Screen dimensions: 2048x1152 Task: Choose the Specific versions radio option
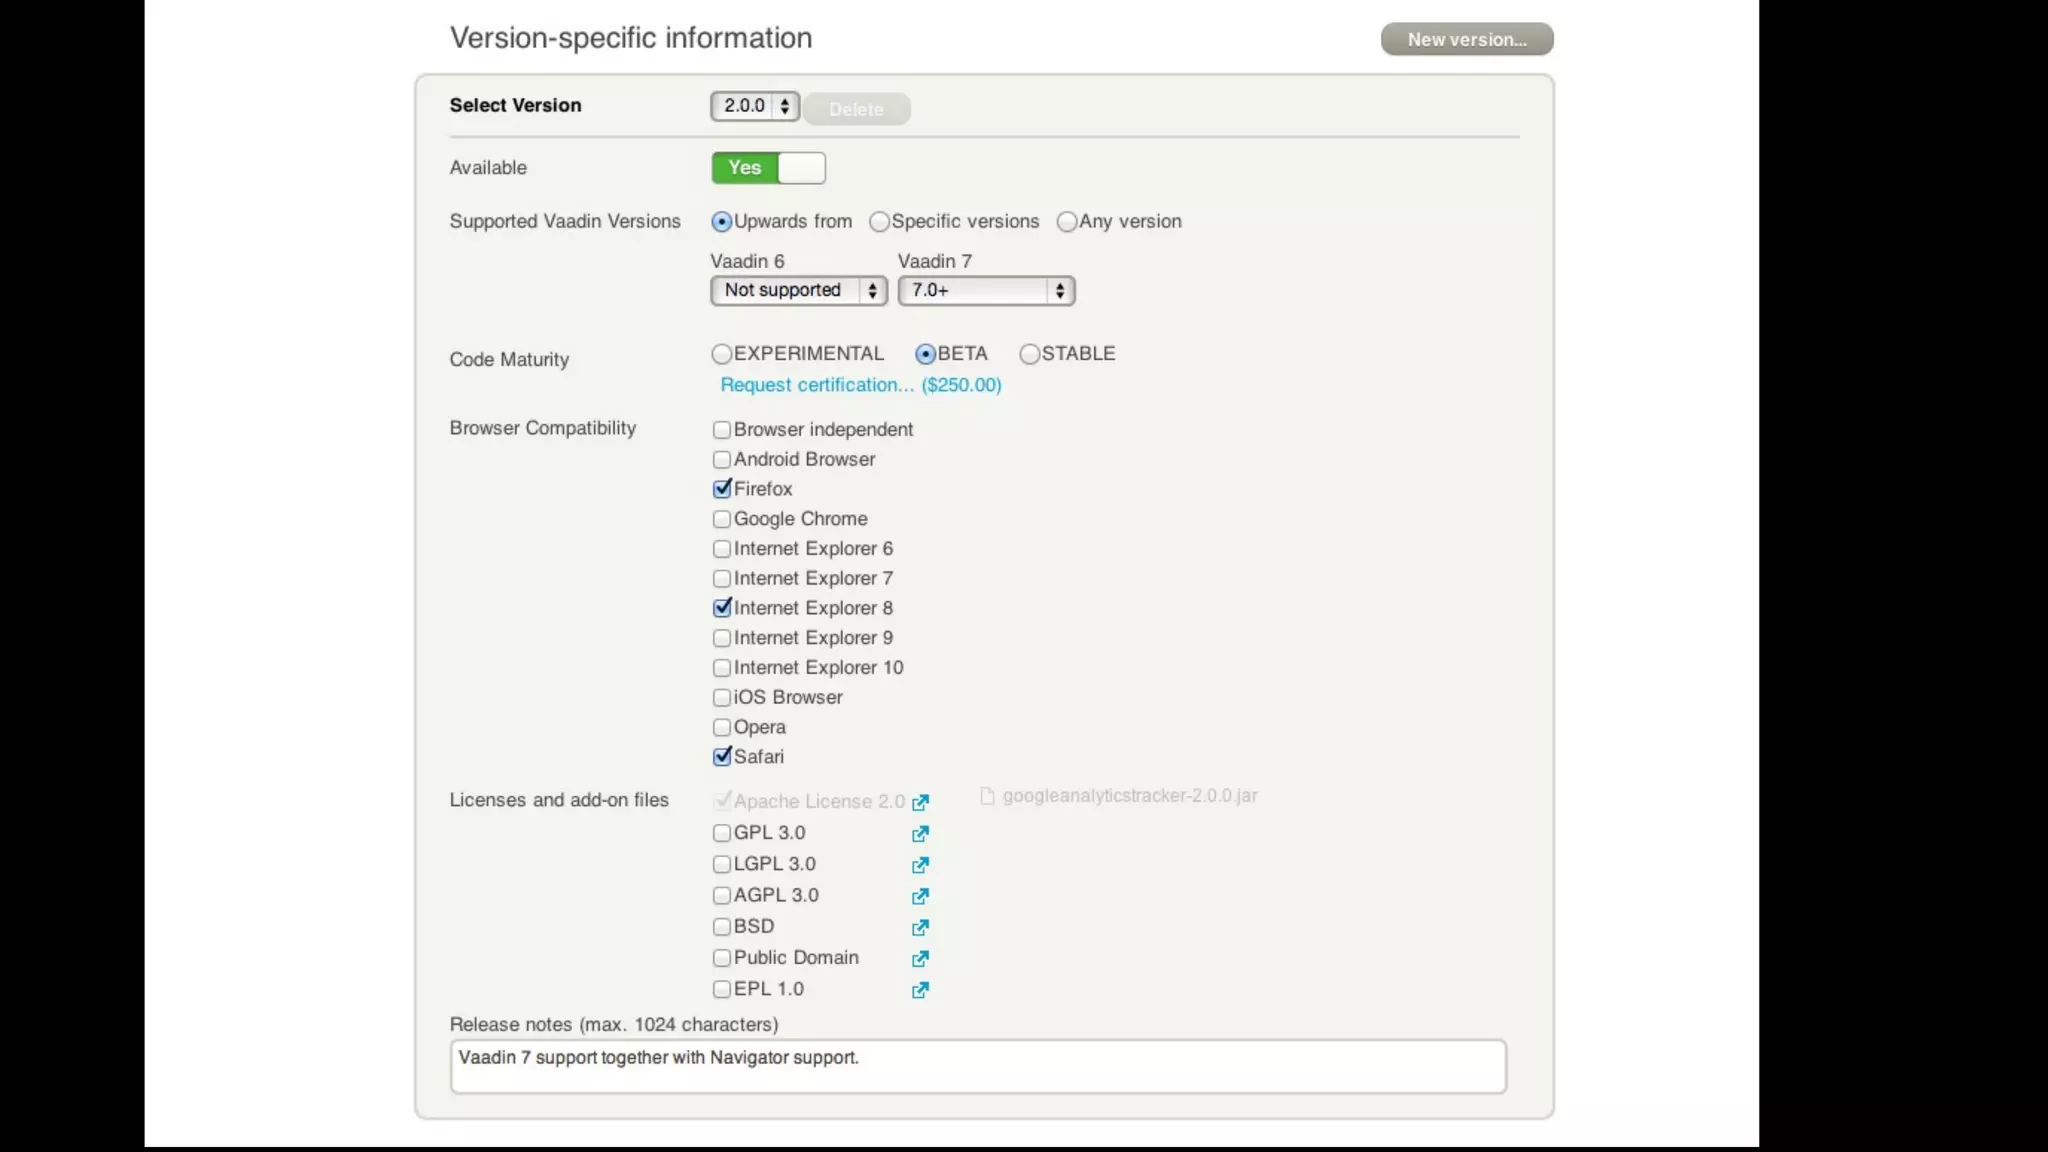pyautogui.click(x=879, y=222)
